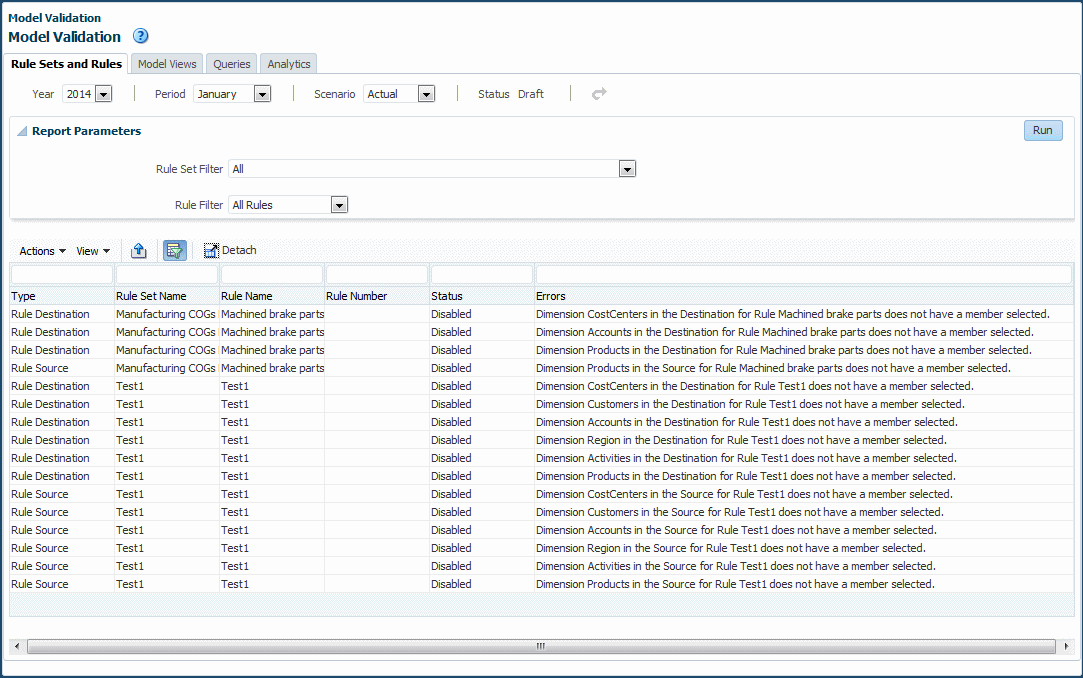Image resolution: width=1083 pixels, height=678 pixels.
Task: Click the greyed refresh arrow beside Status
Action: (x=599, y=93)
